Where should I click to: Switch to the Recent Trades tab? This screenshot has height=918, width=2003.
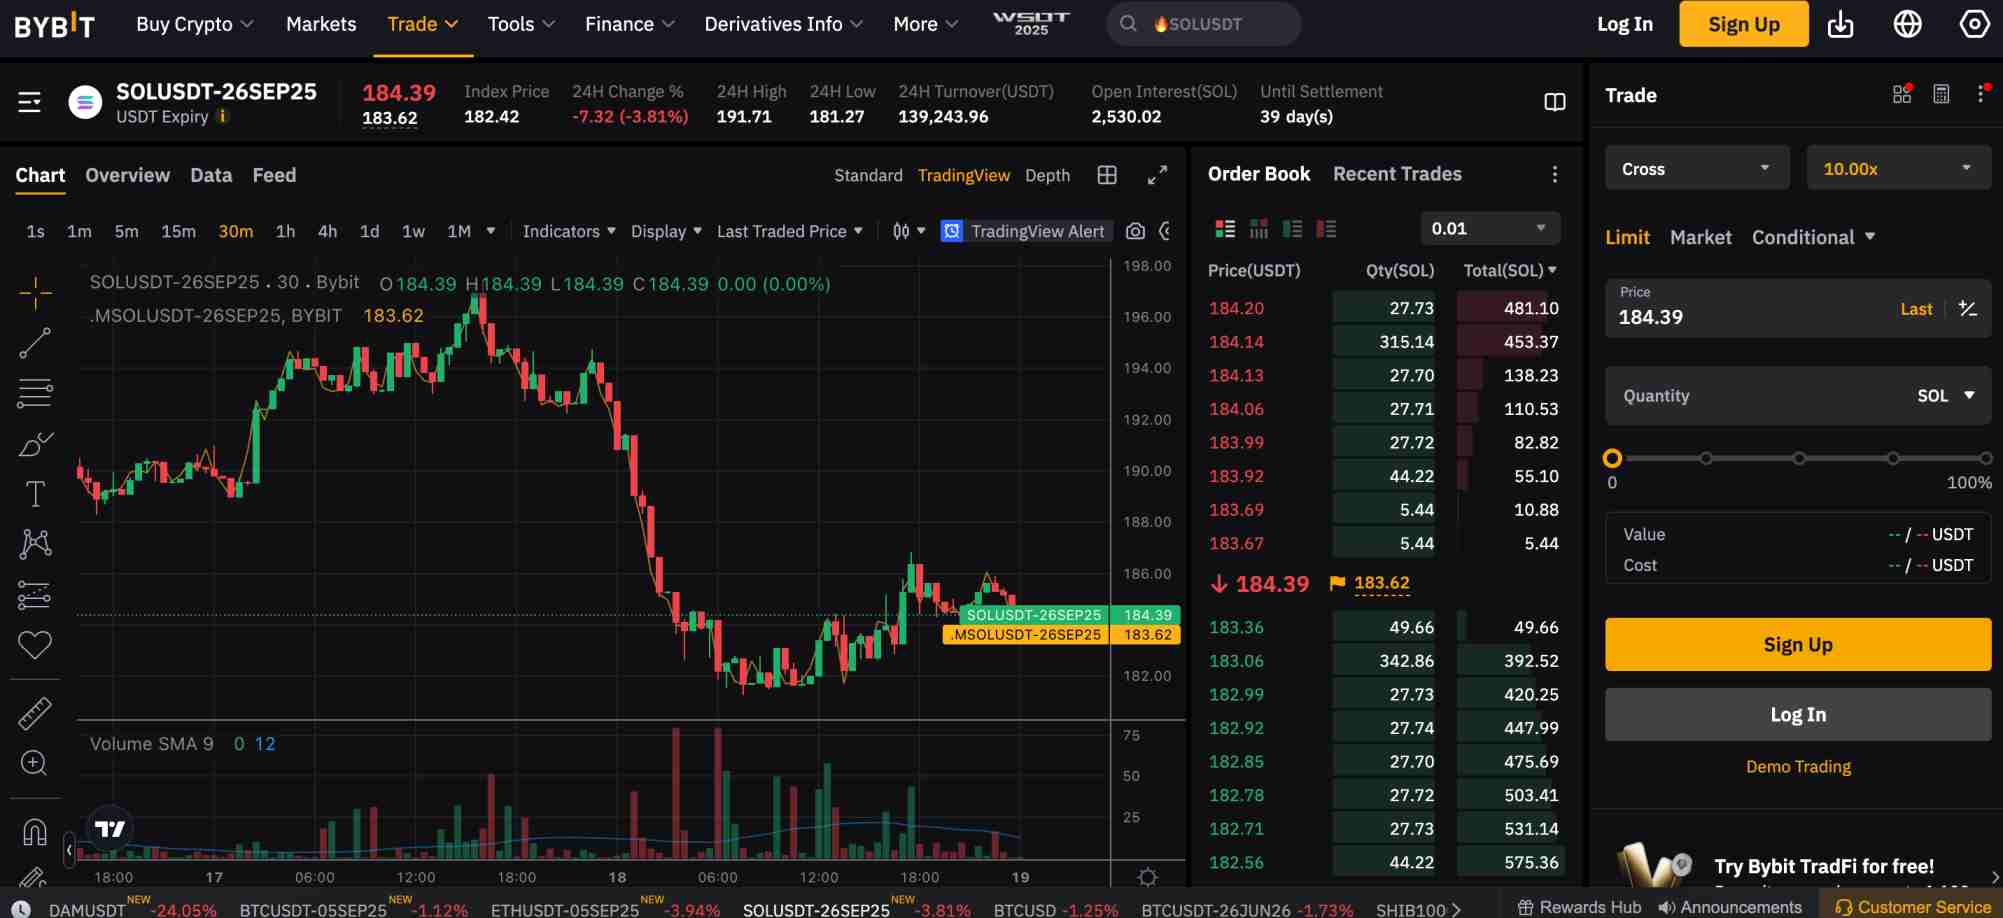click(x=1396, y=173)
